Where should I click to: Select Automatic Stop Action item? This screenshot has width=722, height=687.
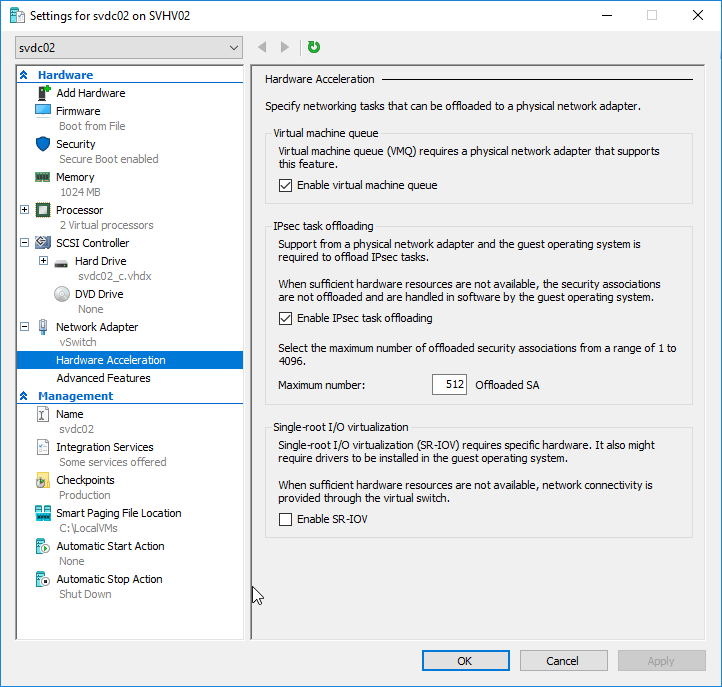pos(110,579)
